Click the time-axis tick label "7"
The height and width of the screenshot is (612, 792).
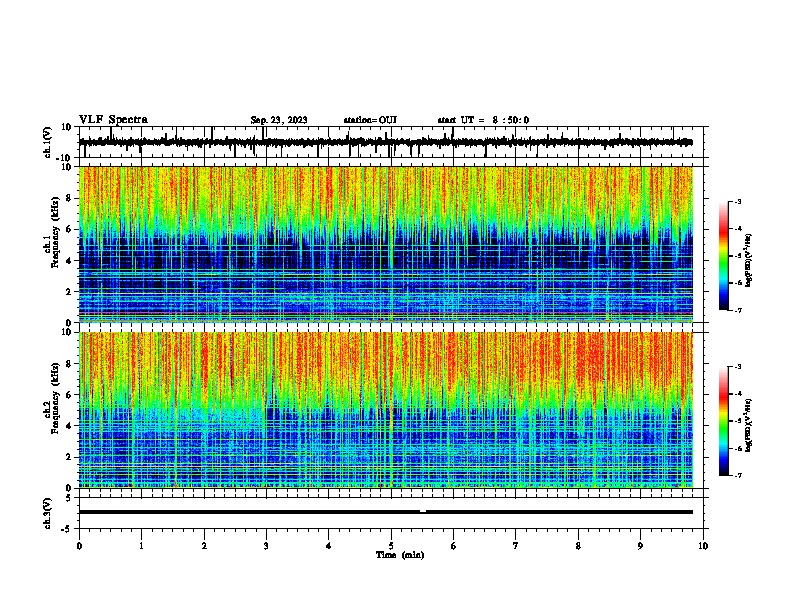point(516,546)
